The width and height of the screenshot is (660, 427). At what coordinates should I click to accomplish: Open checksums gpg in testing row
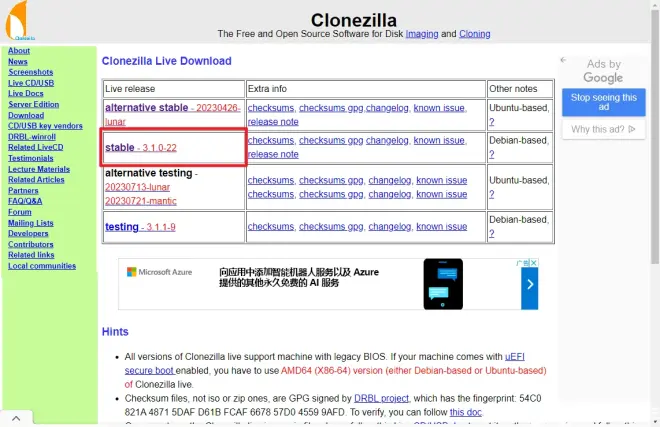point(331,227)
